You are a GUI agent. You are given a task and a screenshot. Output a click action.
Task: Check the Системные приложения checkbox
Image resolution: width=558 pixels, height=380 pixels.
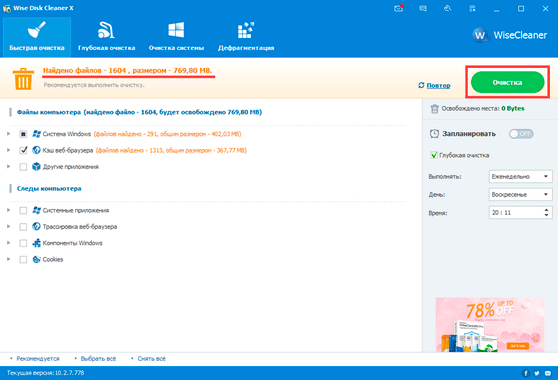[x=23, y=211]
